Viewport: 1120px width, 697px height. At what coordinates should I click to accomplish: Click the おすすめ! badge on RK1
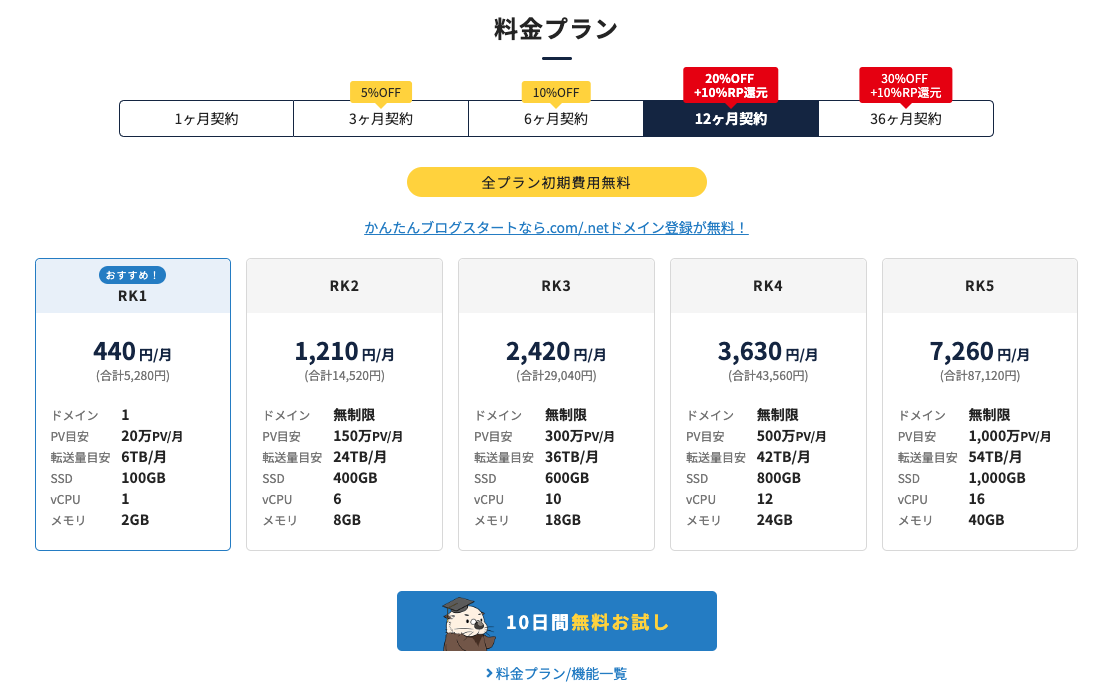(133, 274)
